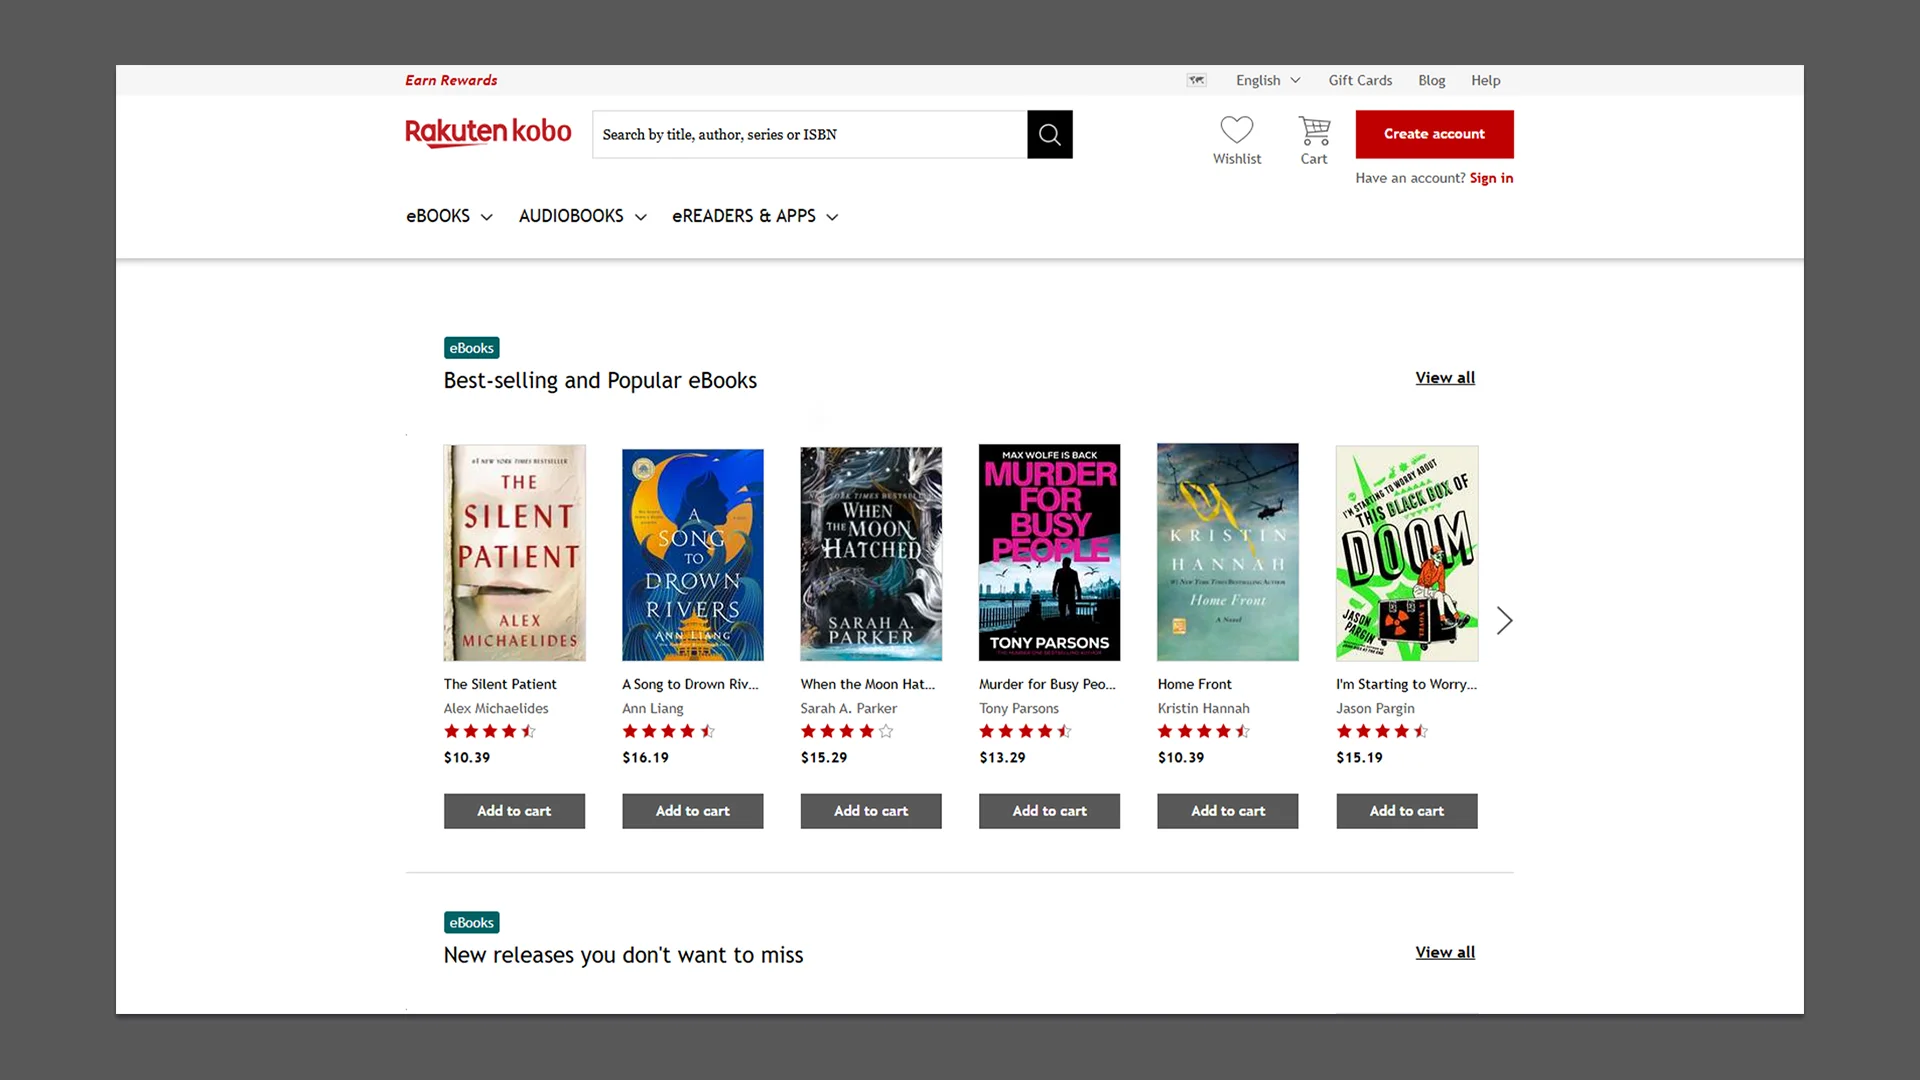Screen dimensions: 1920x1080
Task: Click The Silent Patient star rating
Action: [x=490, y=731]
